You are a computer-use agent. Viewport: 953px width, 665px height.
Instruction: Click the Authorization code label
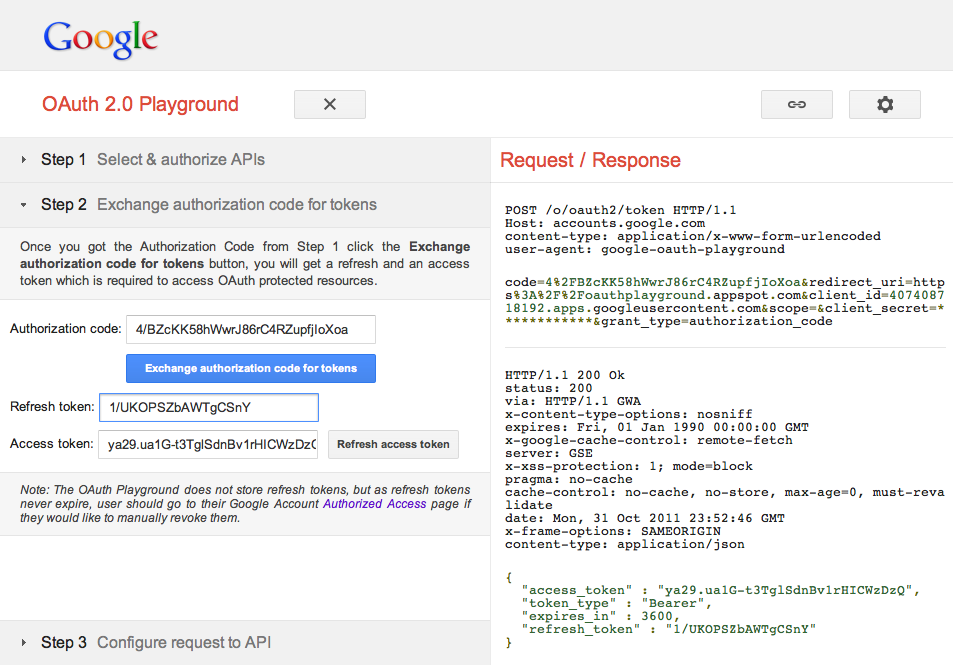click(x=66, y=329)
